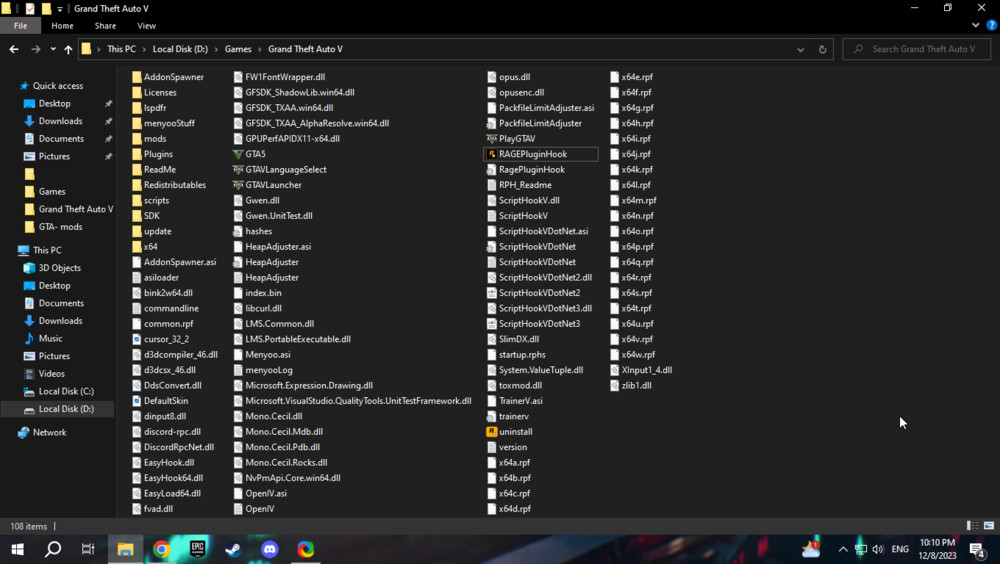Open Google Chrome from the taskbar
This screenshot has width=1000, height=564.
[161, 549]
